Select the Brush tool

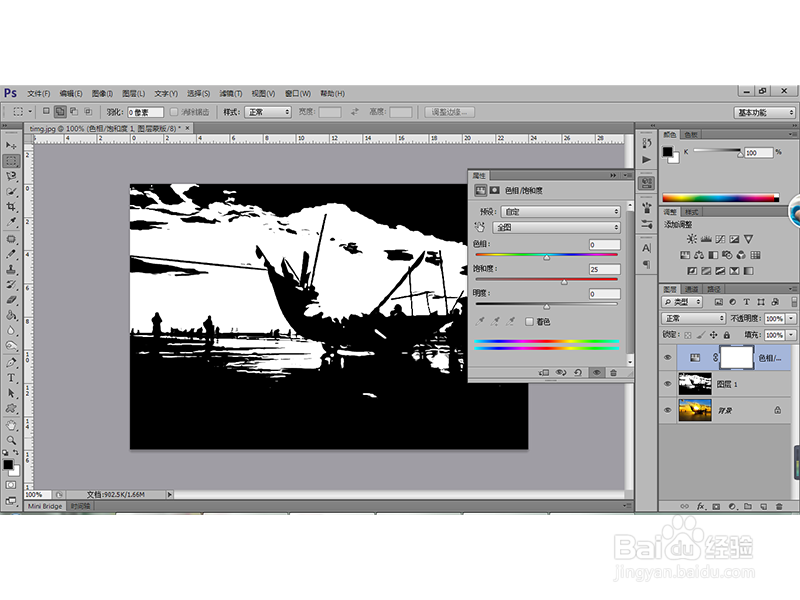pyautogui.click(x=11, y=254)
